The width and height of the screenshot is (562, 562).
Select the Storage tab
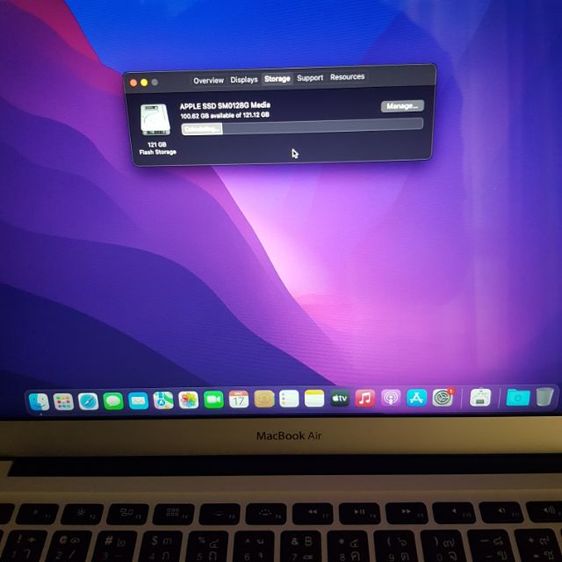tap(277, 78)
